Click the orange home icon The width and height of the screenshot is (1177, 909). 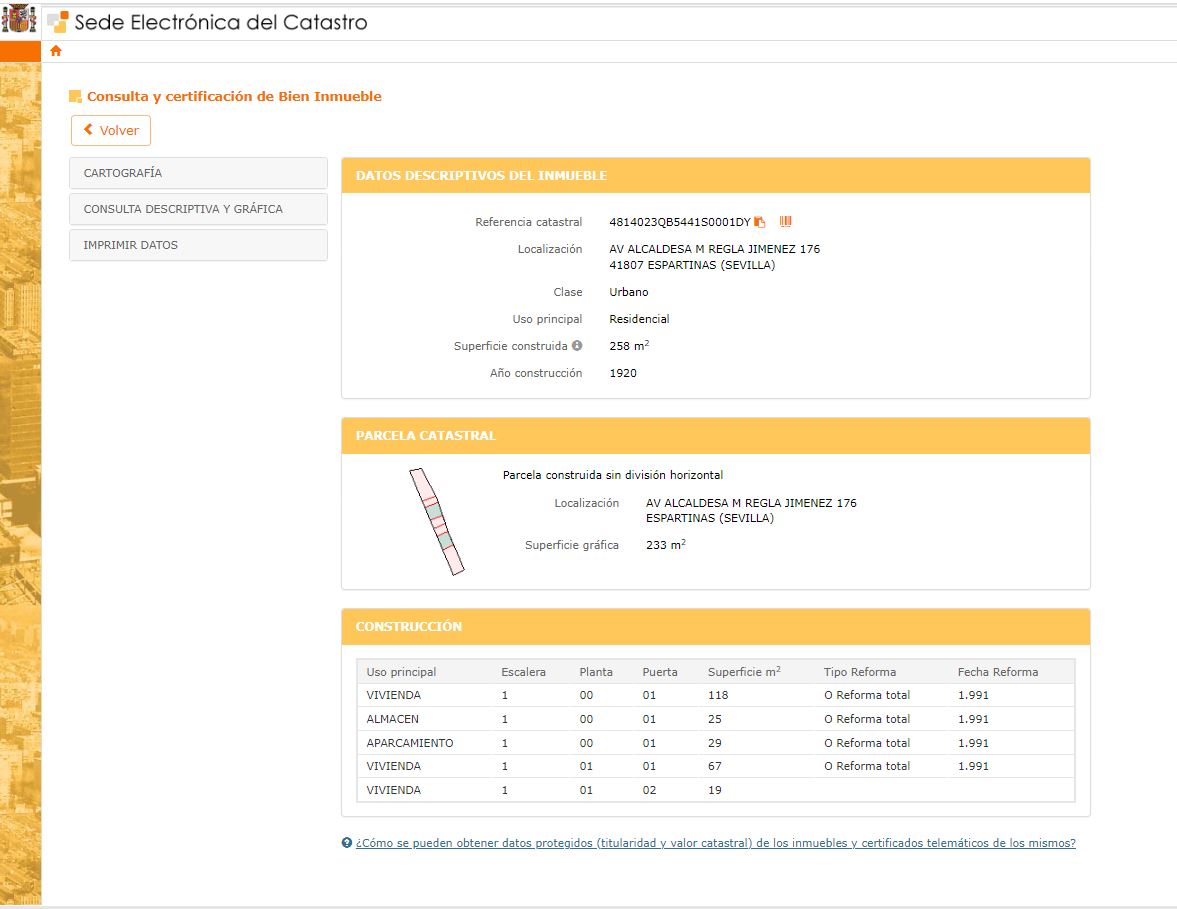click(56, 51)
